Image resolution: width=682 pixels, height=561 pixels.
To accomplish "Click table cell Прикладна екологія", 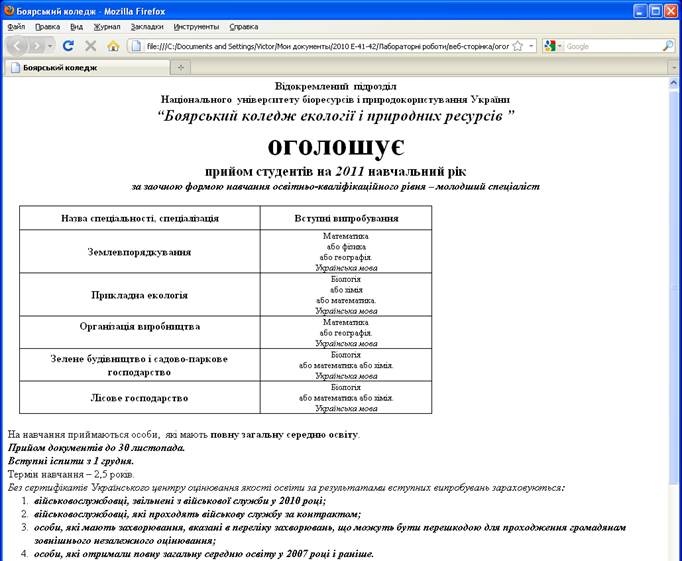I will pos(139,295).
